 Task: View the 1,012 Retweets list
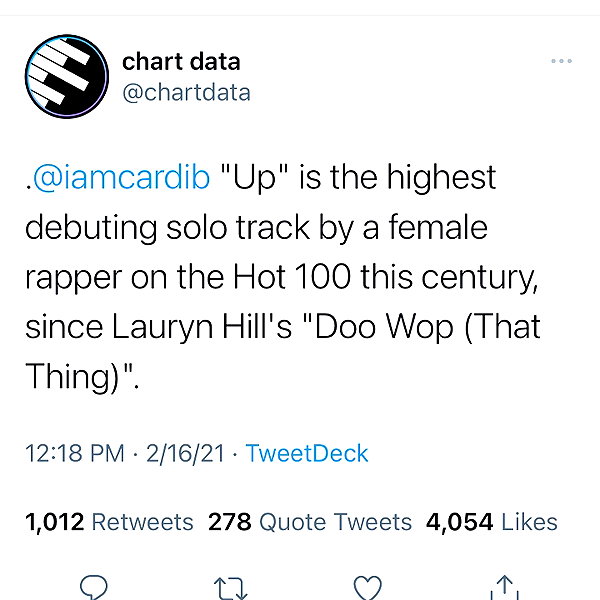[x=109, y=522]
